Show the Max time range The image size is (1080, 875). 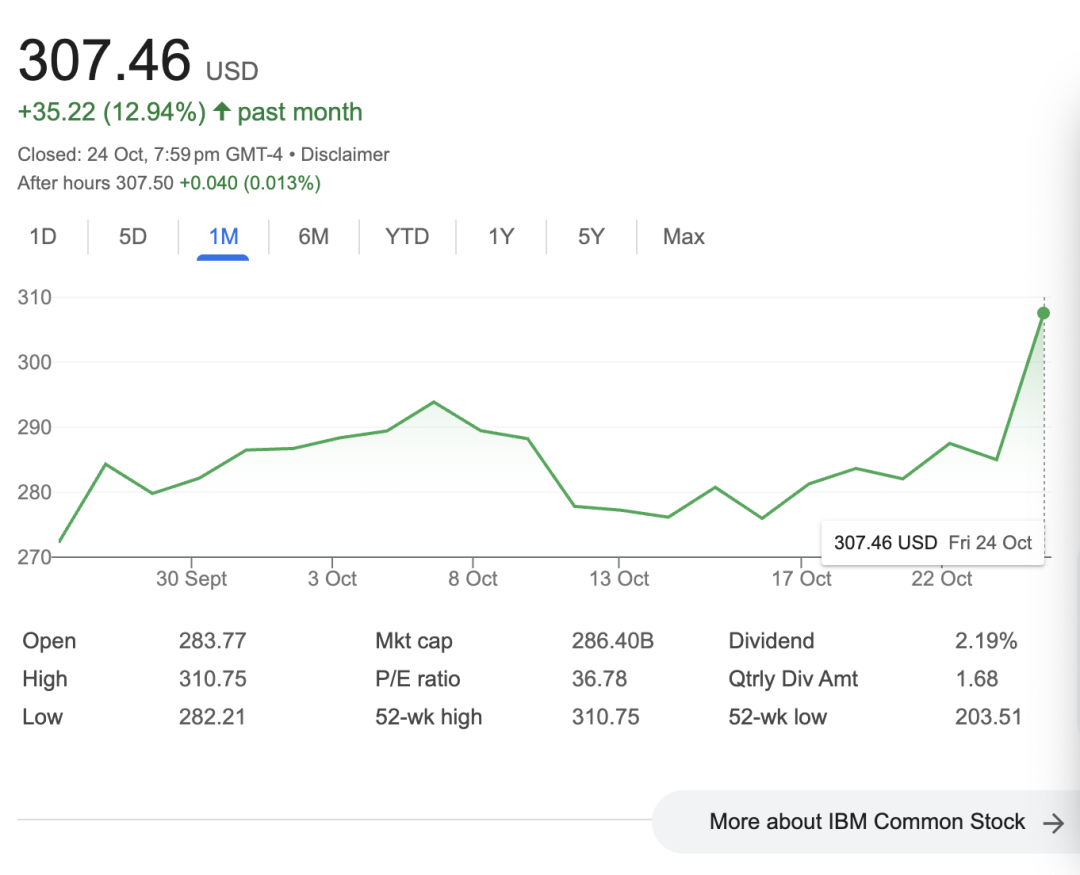[684, 237]
